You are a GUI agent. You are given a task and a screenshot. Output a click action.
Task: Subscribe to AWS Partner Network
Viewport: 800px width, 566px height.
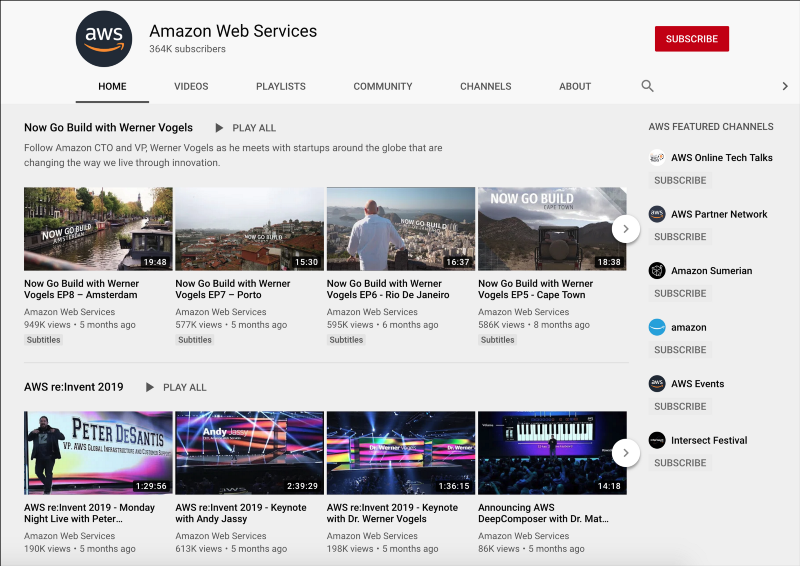pos(680,237)
